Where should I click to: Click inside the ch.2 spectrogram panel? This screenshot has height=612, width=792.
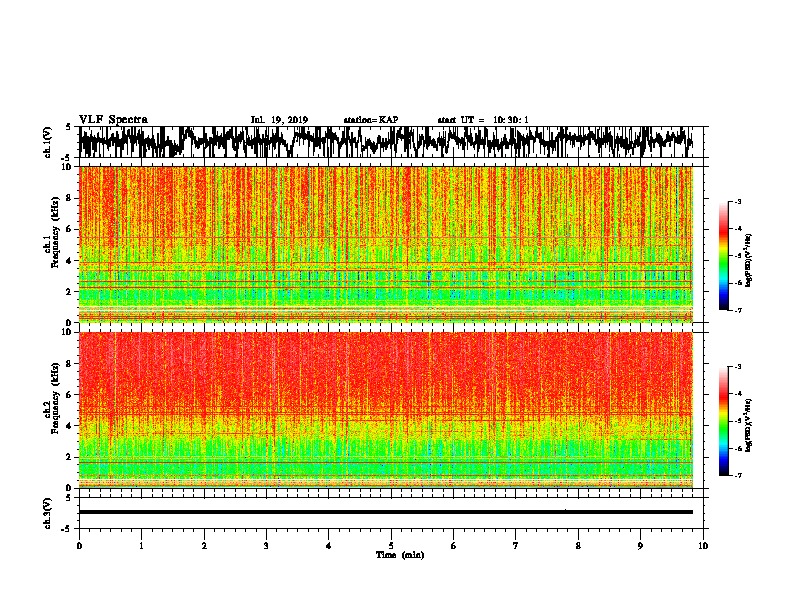pos(386,410)
